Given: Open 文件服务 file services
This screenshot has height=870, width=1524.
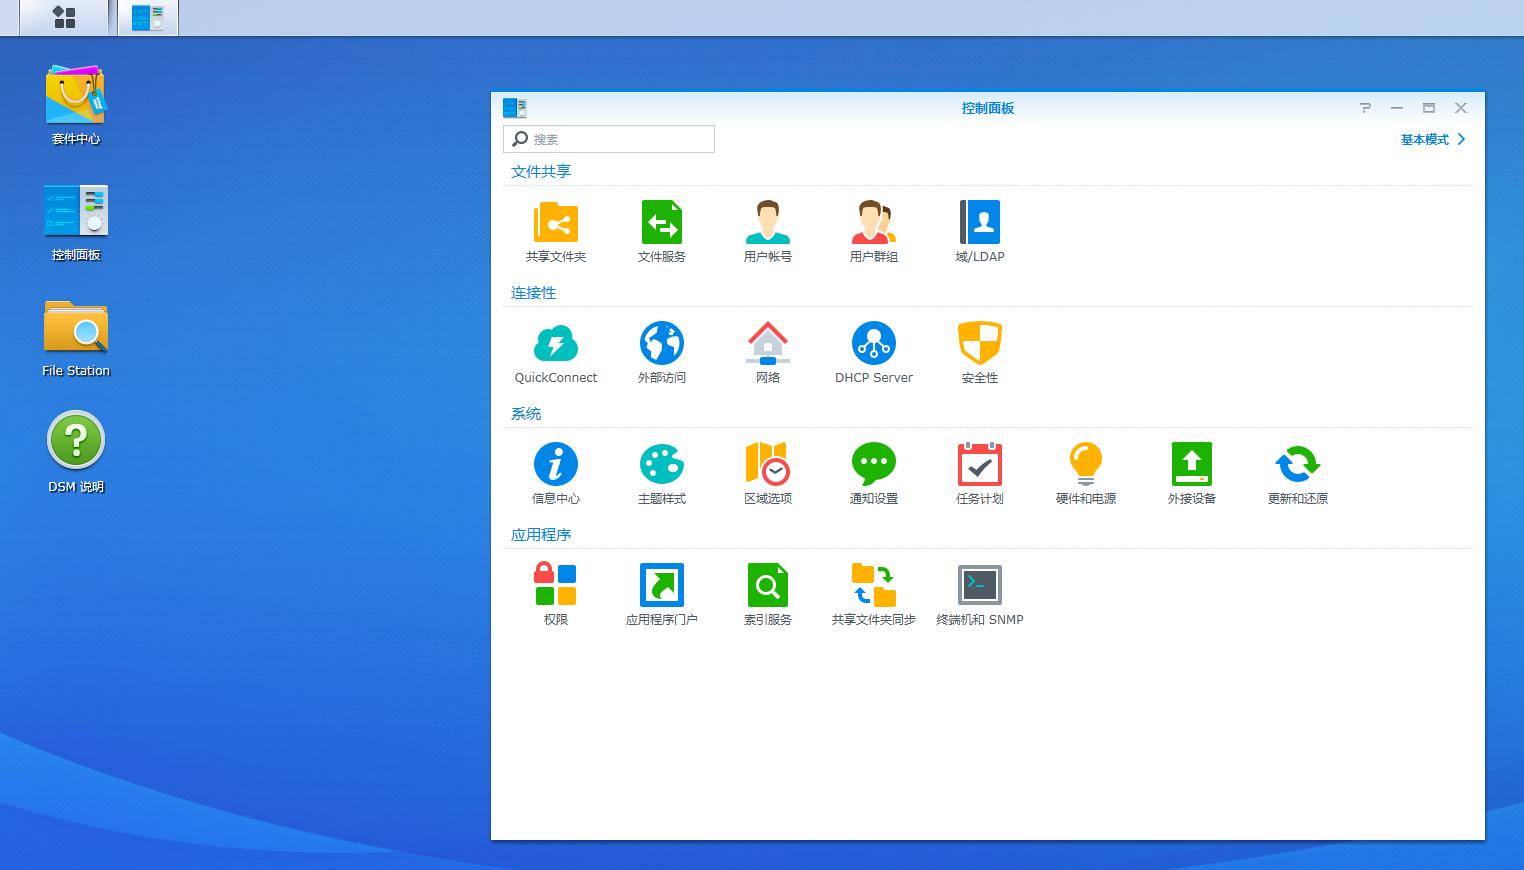Looking at the screenshot, I should [661, 223].
